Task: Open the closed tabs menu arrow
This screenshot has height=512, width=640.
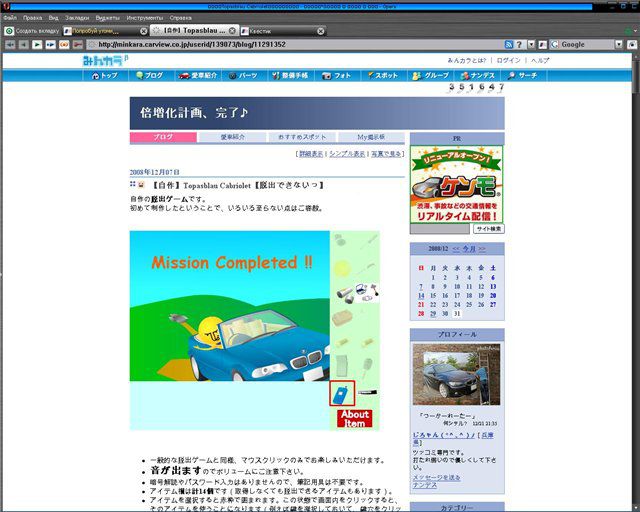Action: 636,31
